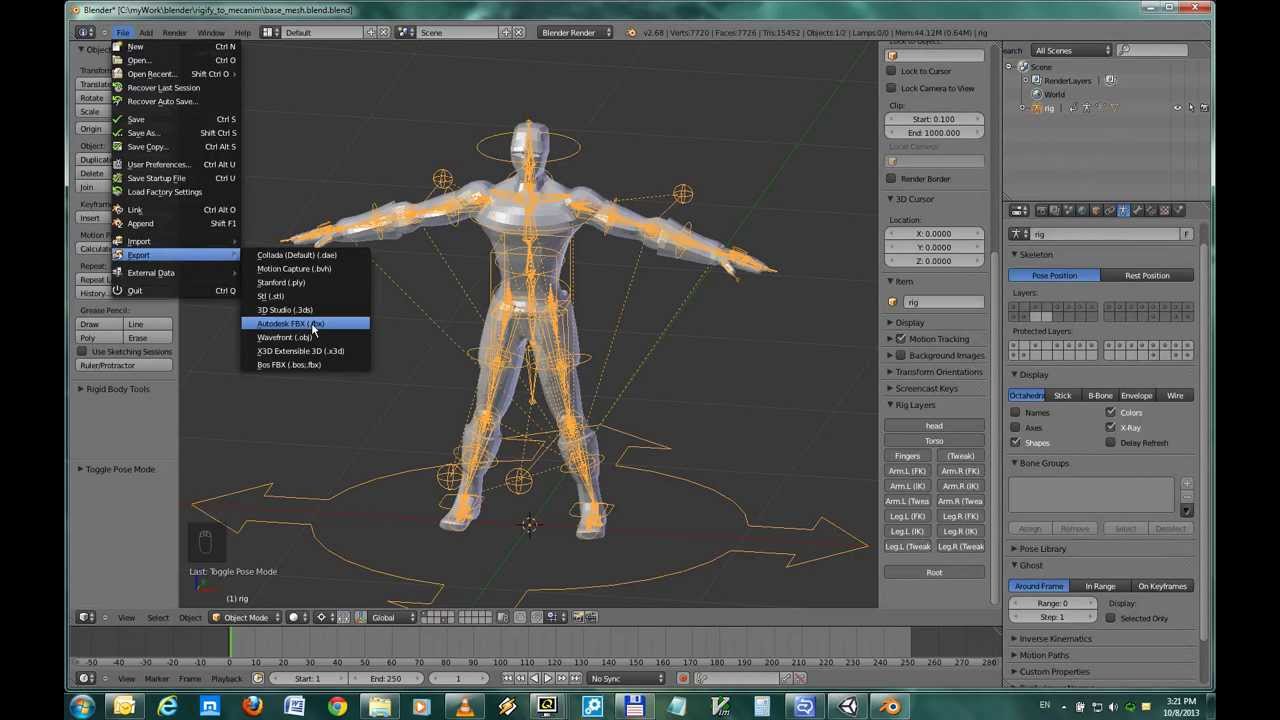Viewport: 1280px width, 720px height.
Task: Open the All Scenes outliner dropdown
Action: tap(1072, 50)
